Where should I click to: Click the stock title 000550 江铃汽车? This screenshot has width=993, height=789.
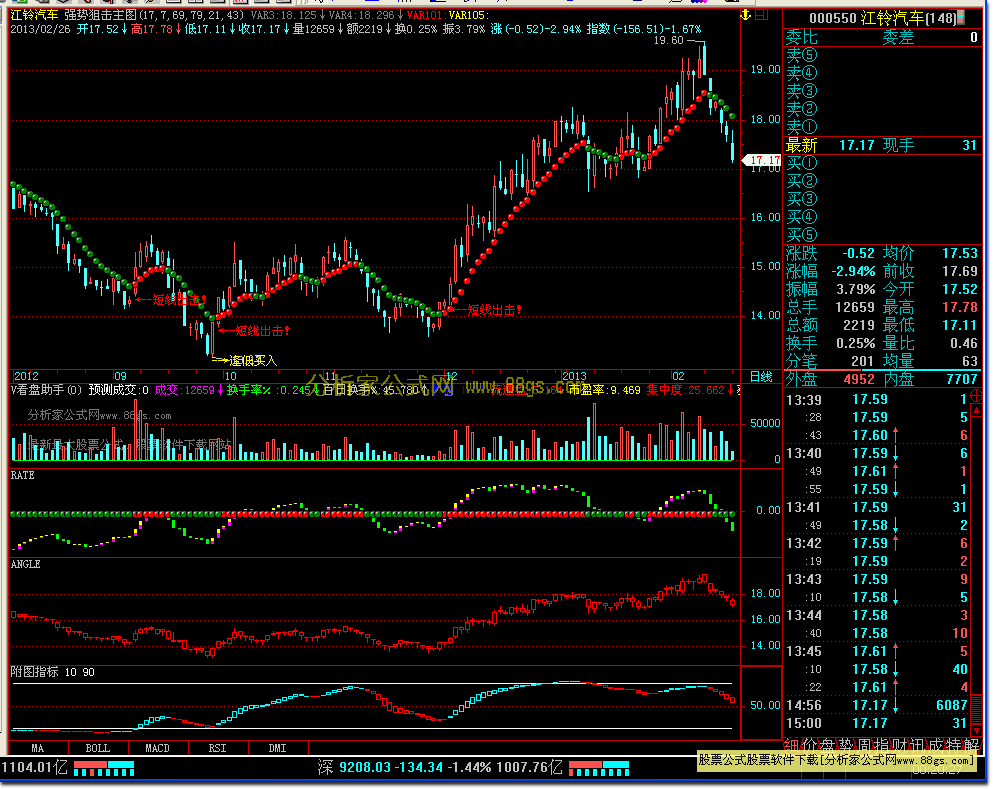882,18
